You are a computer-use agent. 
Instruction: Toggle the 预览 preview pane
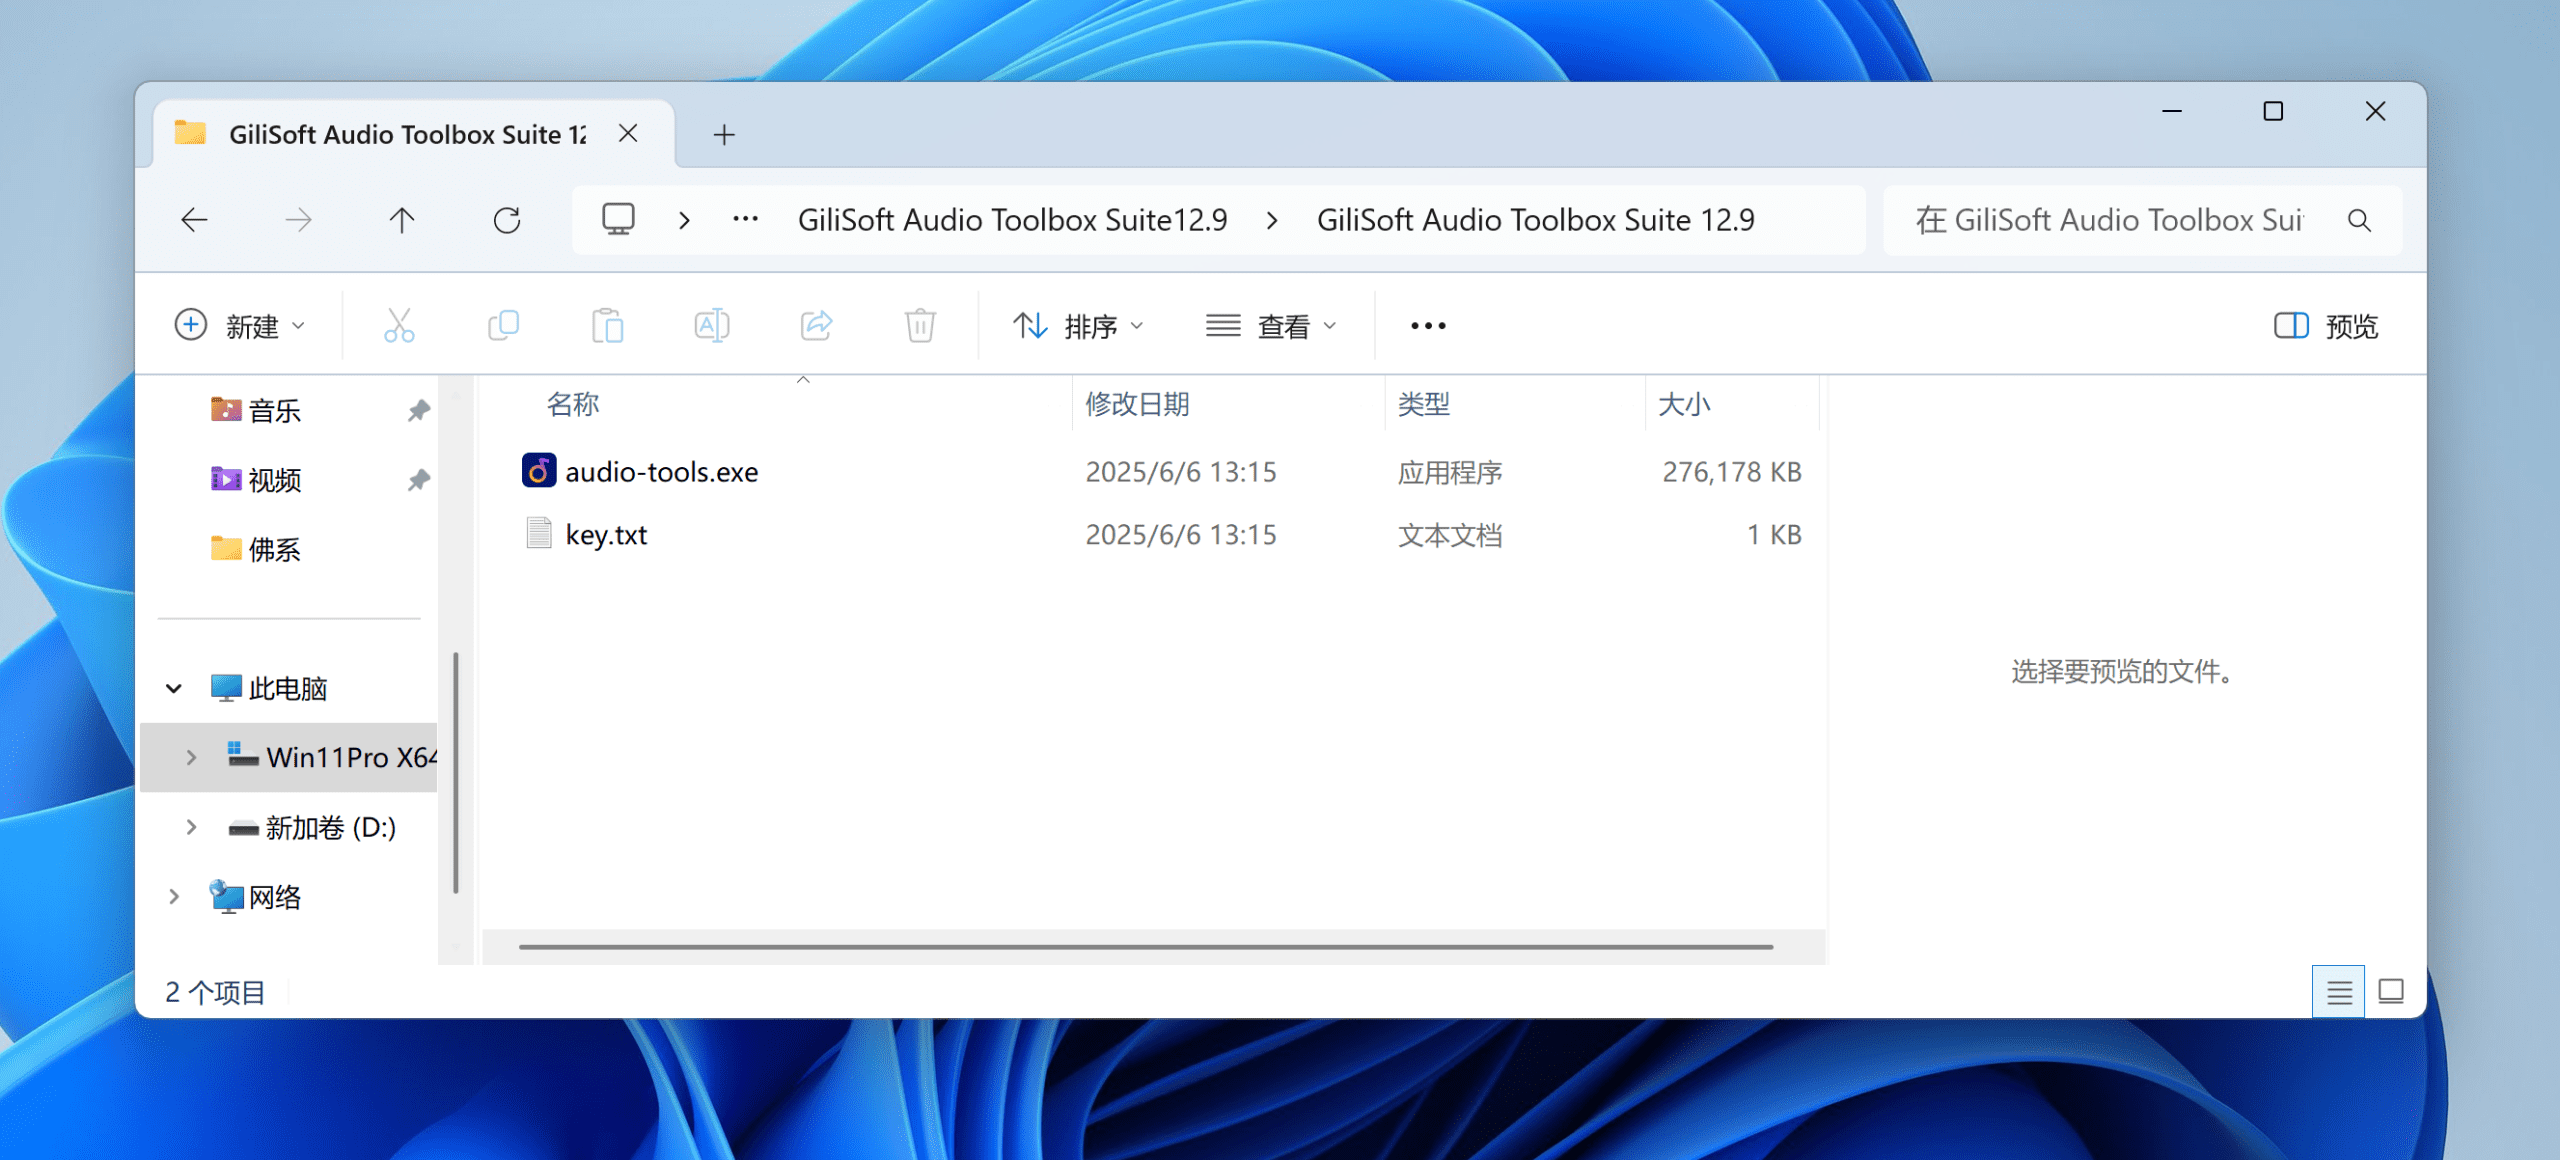point(2326,326)
